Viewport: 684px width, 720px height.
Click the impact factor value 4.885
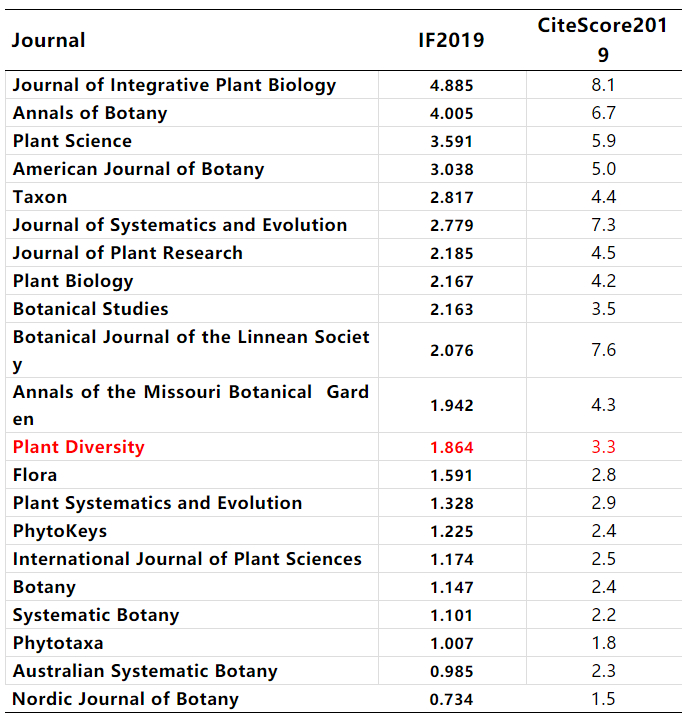point(451,86)
